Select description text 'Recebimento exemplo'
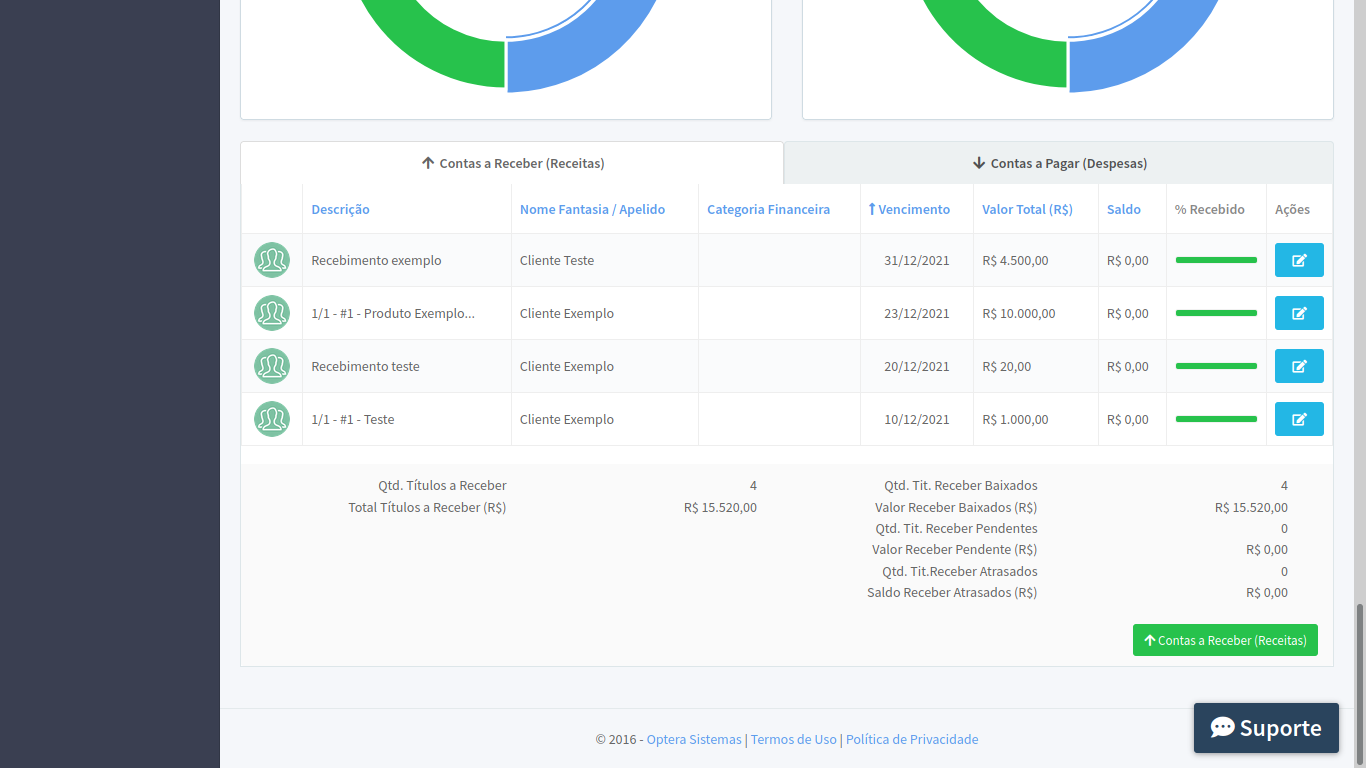 point(376,260)
